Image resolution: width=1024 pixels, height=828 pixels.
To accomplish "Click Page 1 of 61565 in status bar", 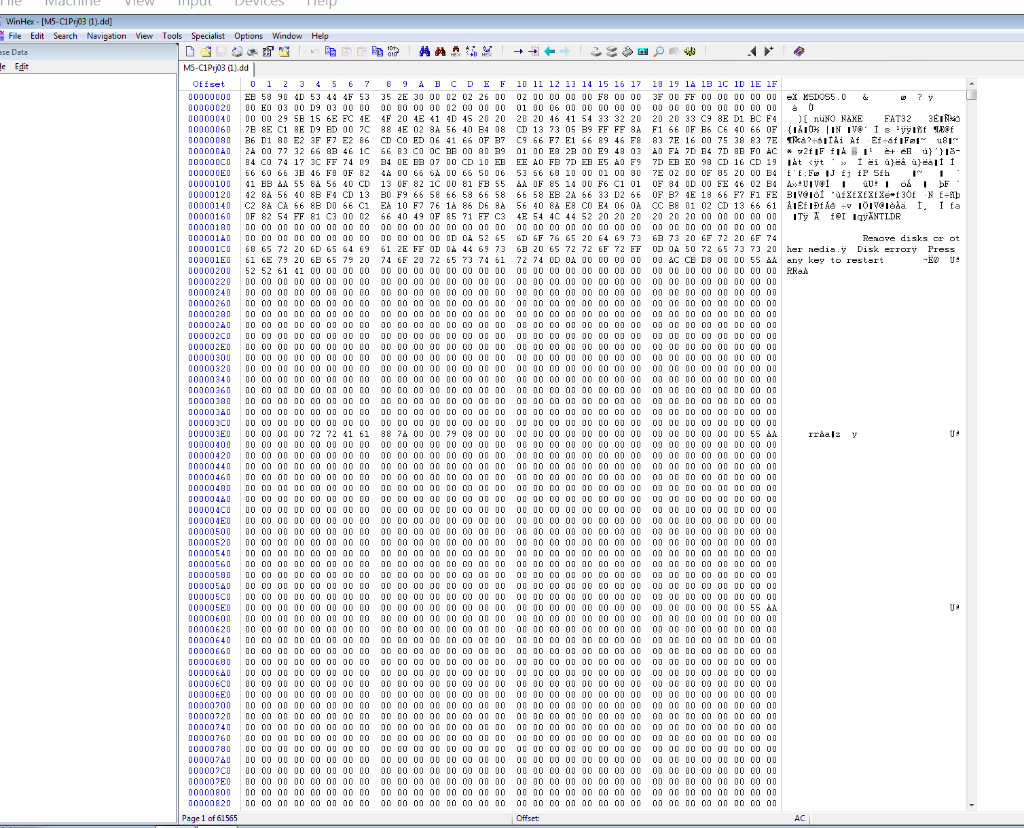I will 209,818.
